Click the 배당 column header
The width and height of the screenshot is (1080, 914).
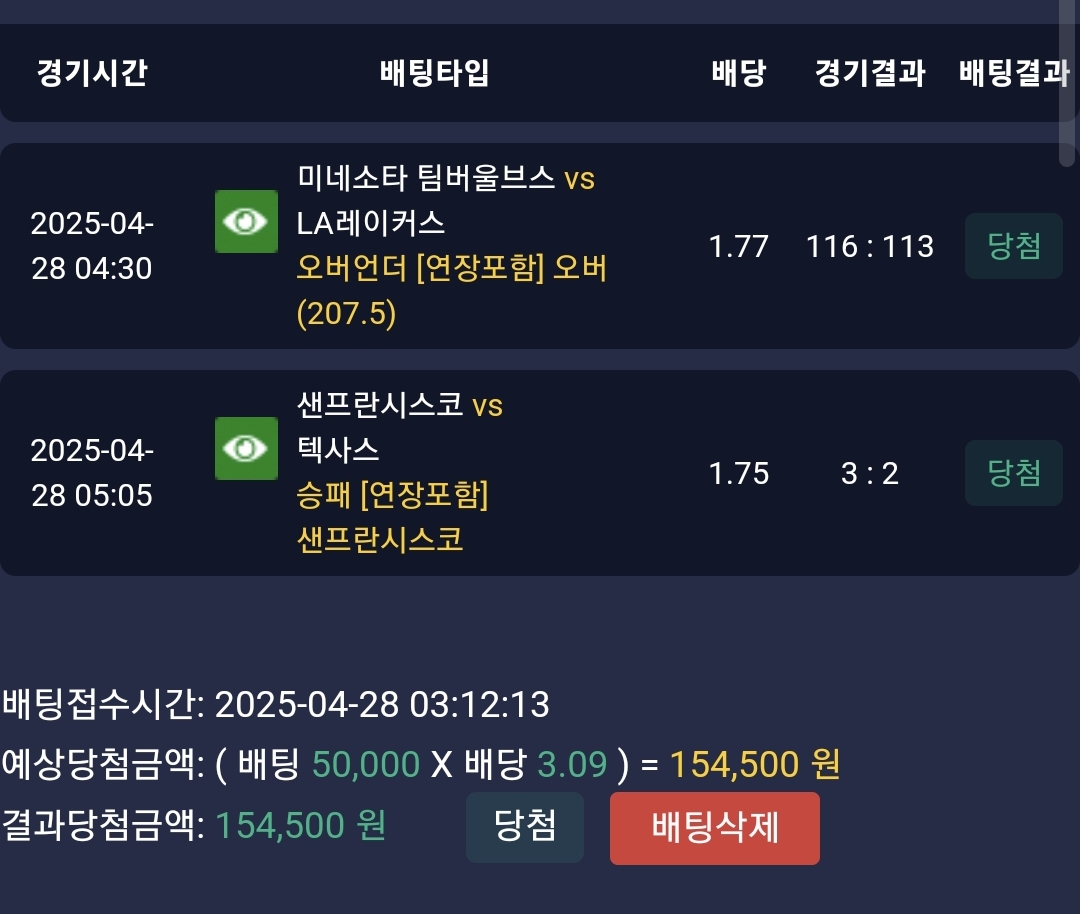[x=738, y=73]
